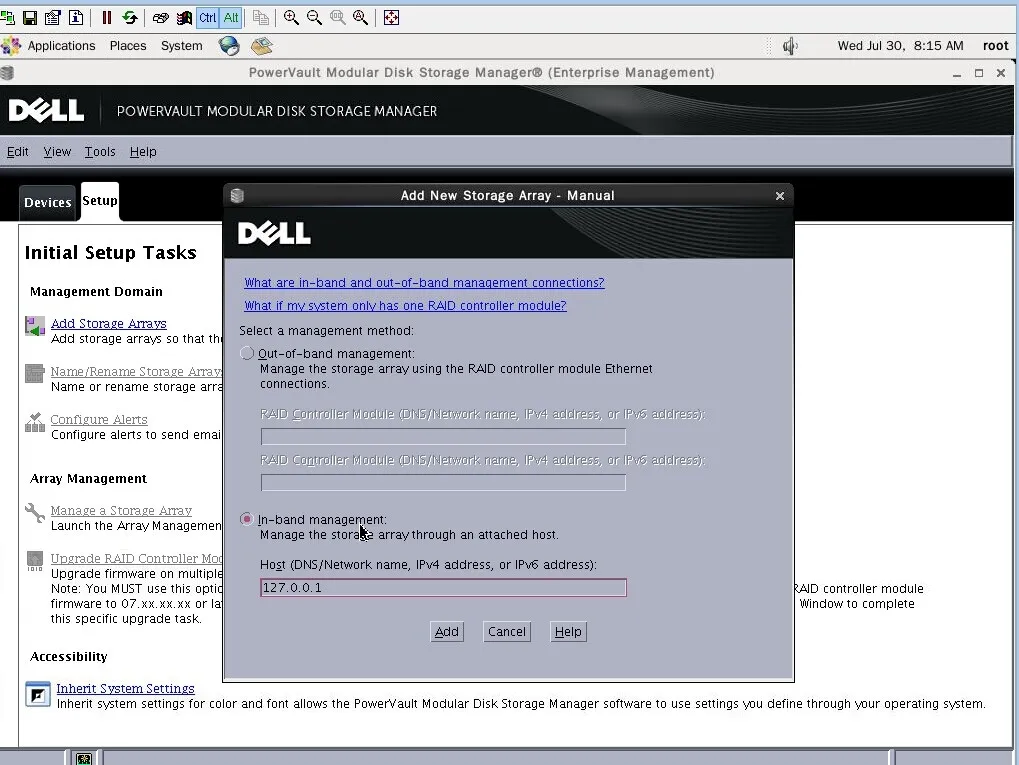Click the Name/Rename Storage Arrays link
This screenshot has height=765, width=1019.
point(136,371)
